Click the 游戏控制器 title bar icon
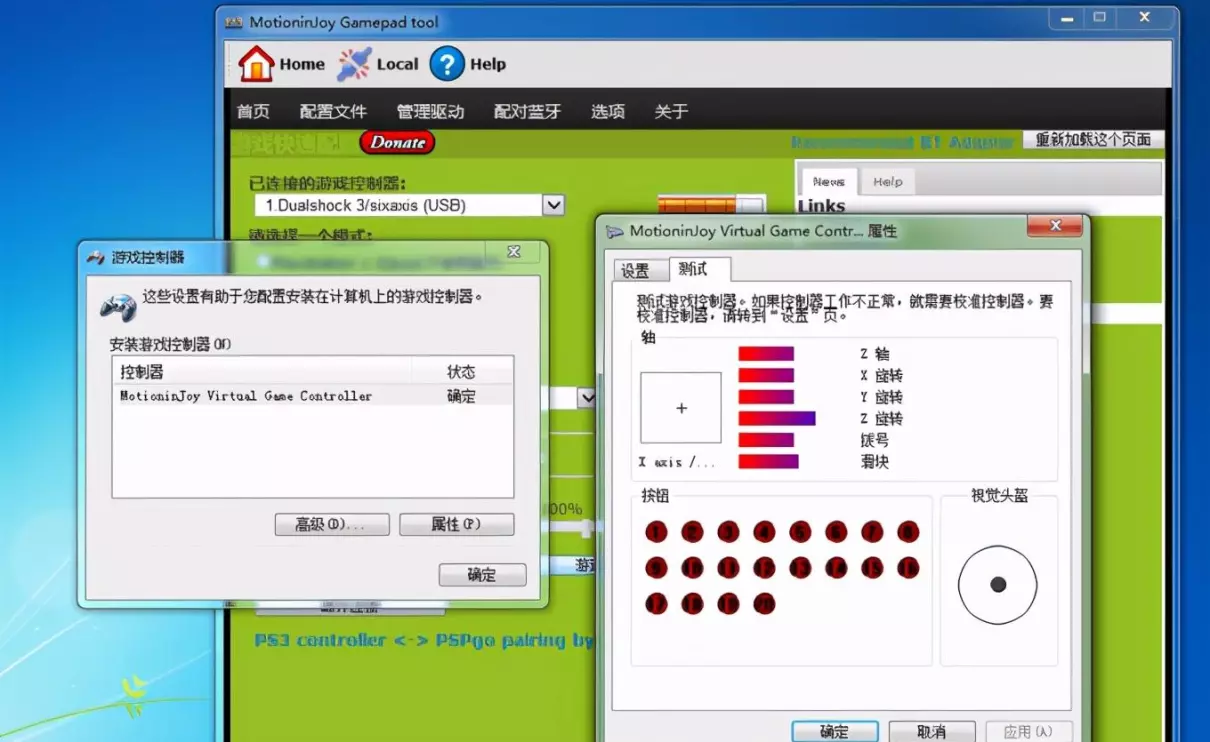Screen dimensions: 1210x742 (96, 257)
